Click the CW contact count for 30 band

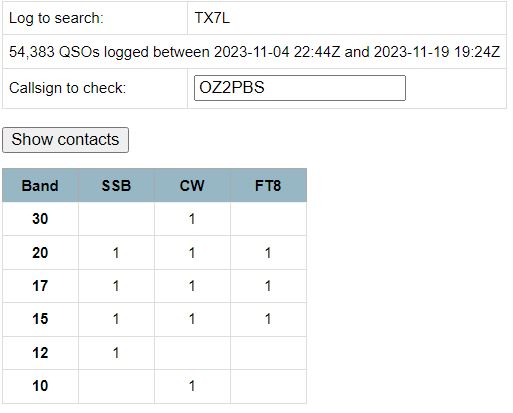[x=192, y=219]
